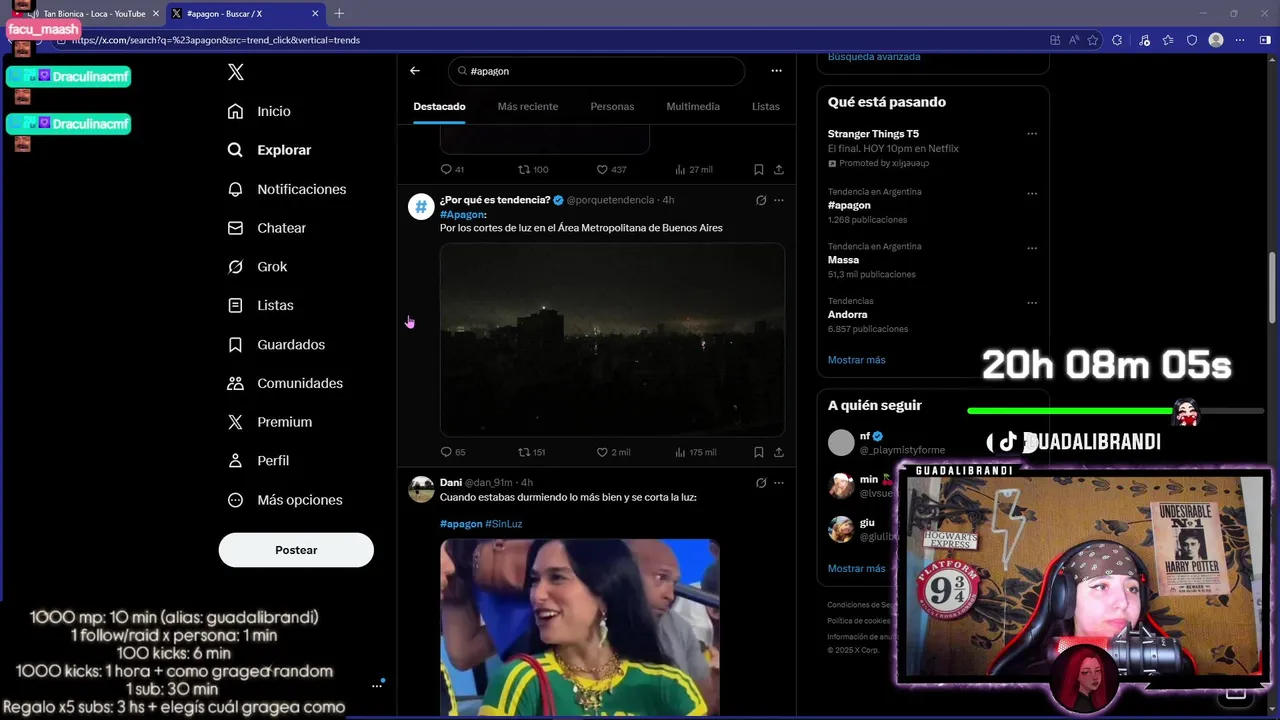Viewport: 1280px width, 720px height.
Task: Expand Más opciones menu
Action: pos(285,500)
